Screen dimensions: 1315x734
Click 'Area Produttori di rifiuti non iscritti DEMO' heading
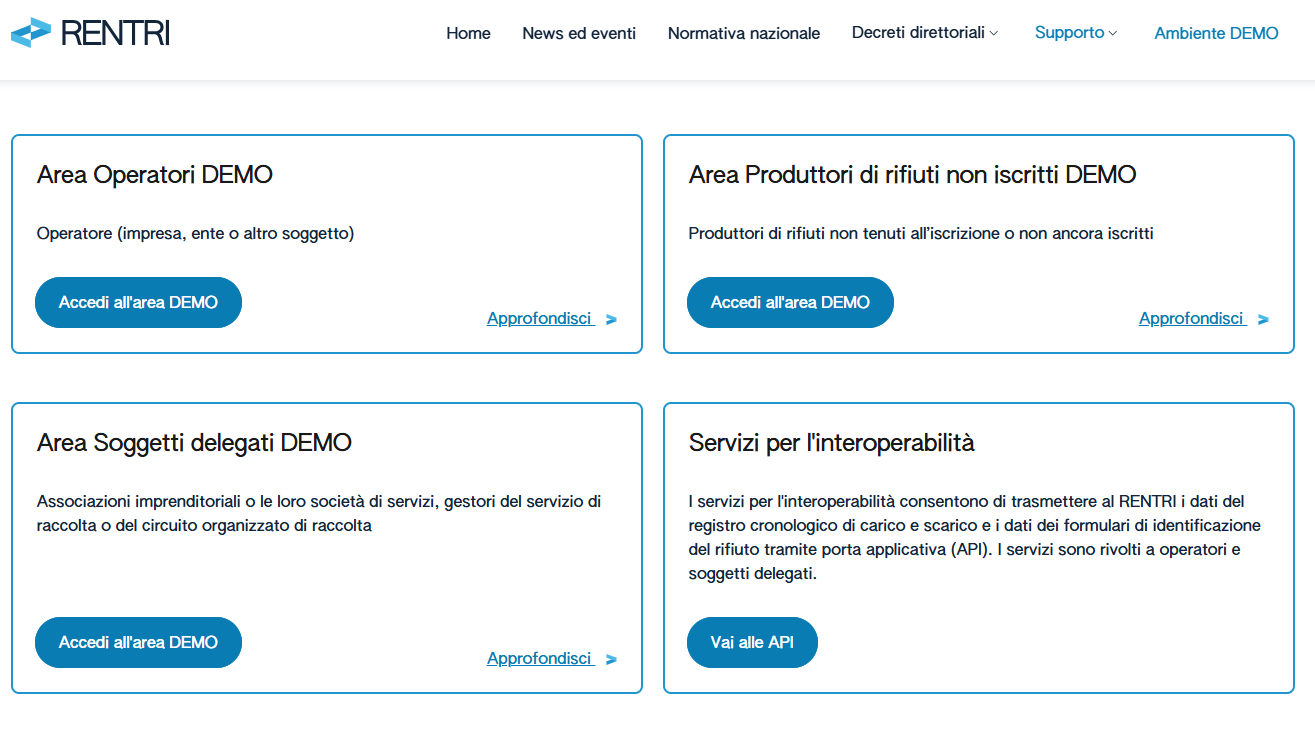(x=913, y=175)
